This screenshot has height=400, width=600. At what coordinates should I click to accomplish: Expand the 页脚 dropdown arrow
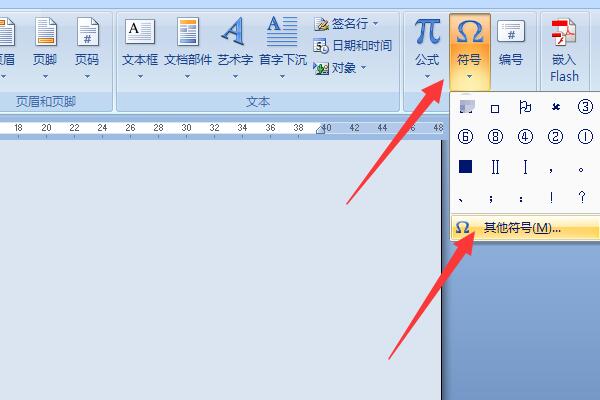(x=46, y=77)
